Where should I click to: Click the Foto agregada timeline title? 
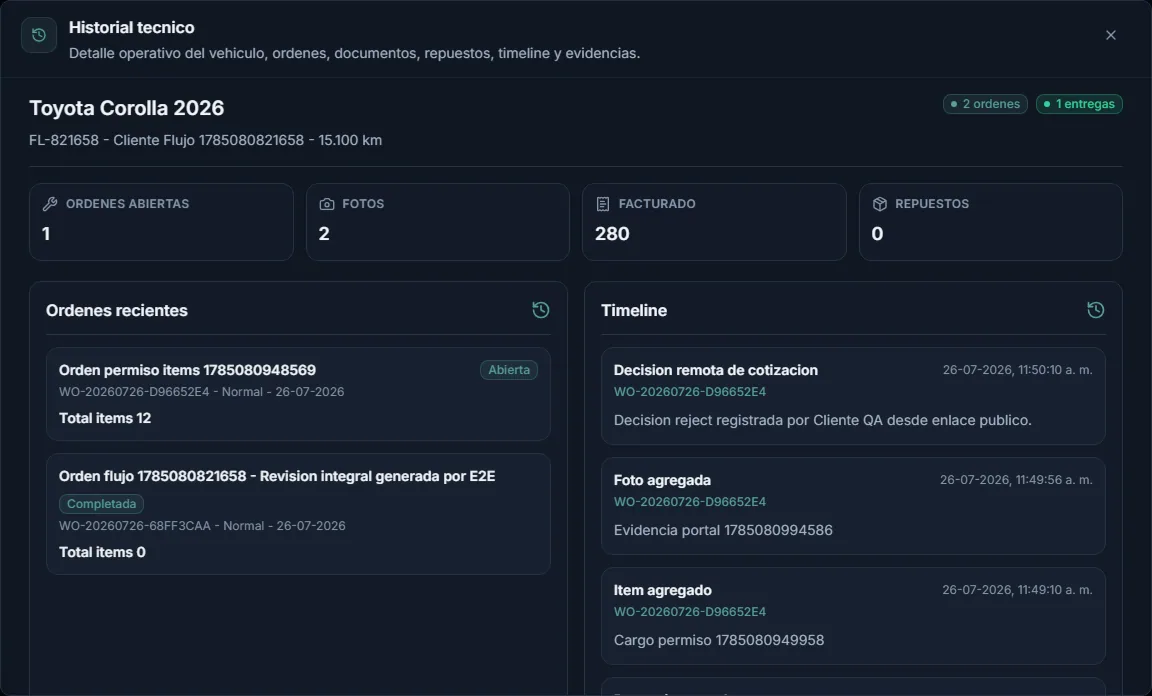coord(662,481)
